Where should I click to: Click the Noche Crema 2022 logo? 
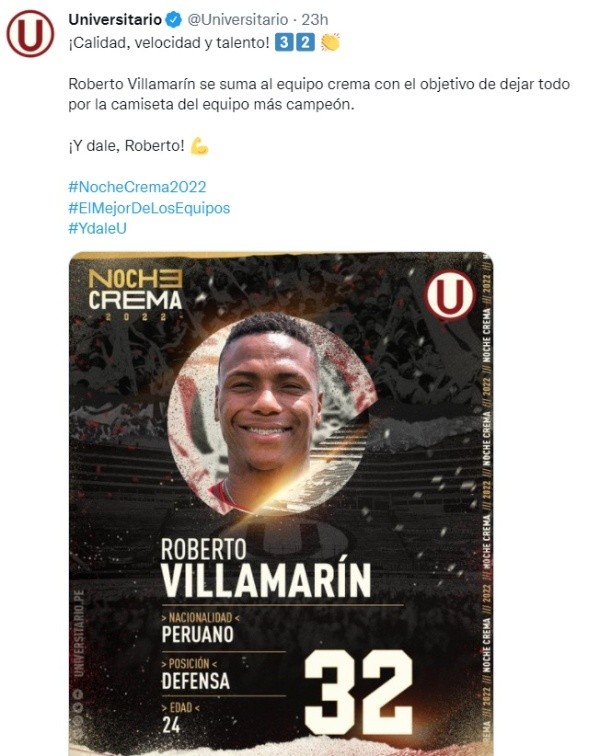tap(136, 295)
